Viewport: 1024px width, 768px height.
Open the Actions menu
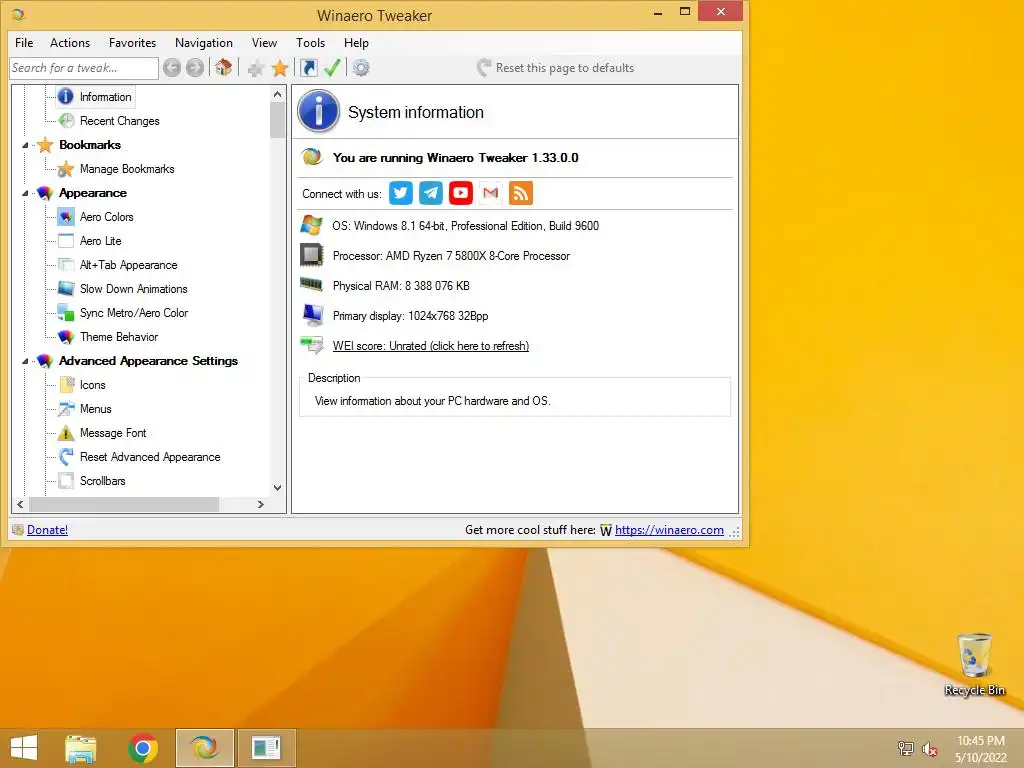click(x=70, y=42)
